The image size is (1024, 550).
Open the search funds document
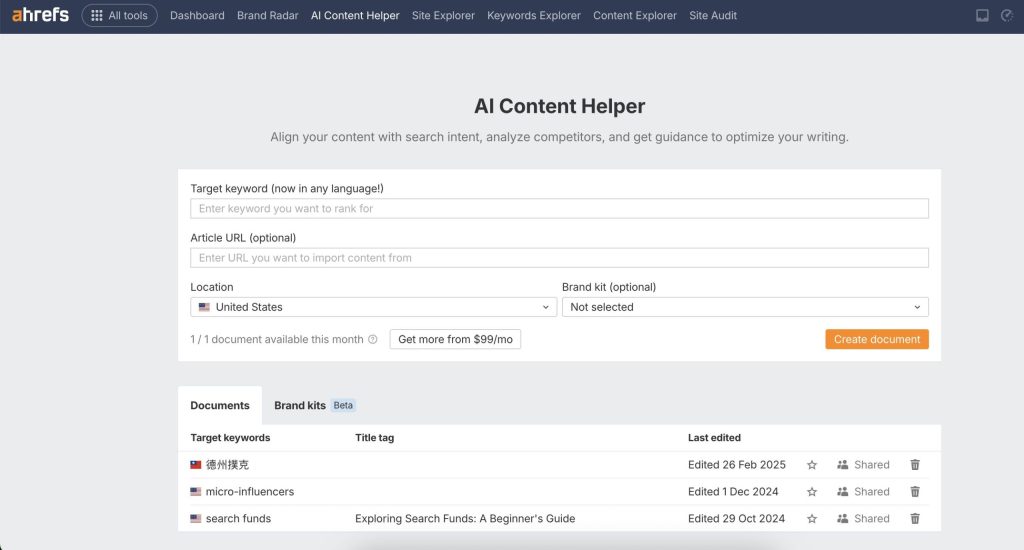click(238, 519)
